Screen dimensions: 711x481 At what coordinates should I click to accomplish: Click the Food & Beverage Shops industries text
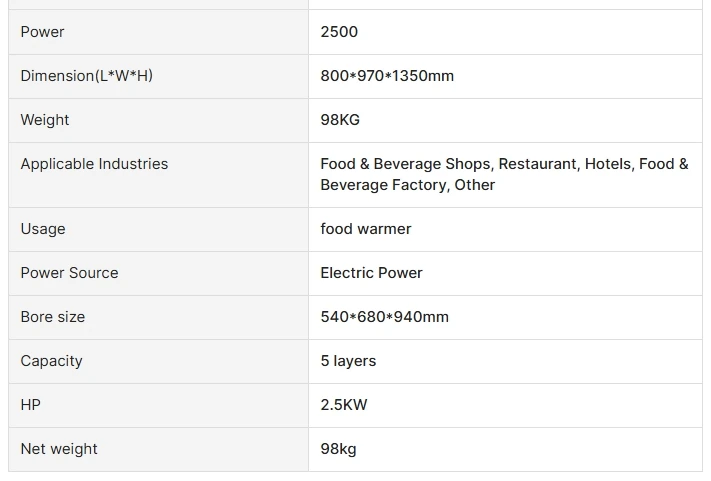click(405, 164)
